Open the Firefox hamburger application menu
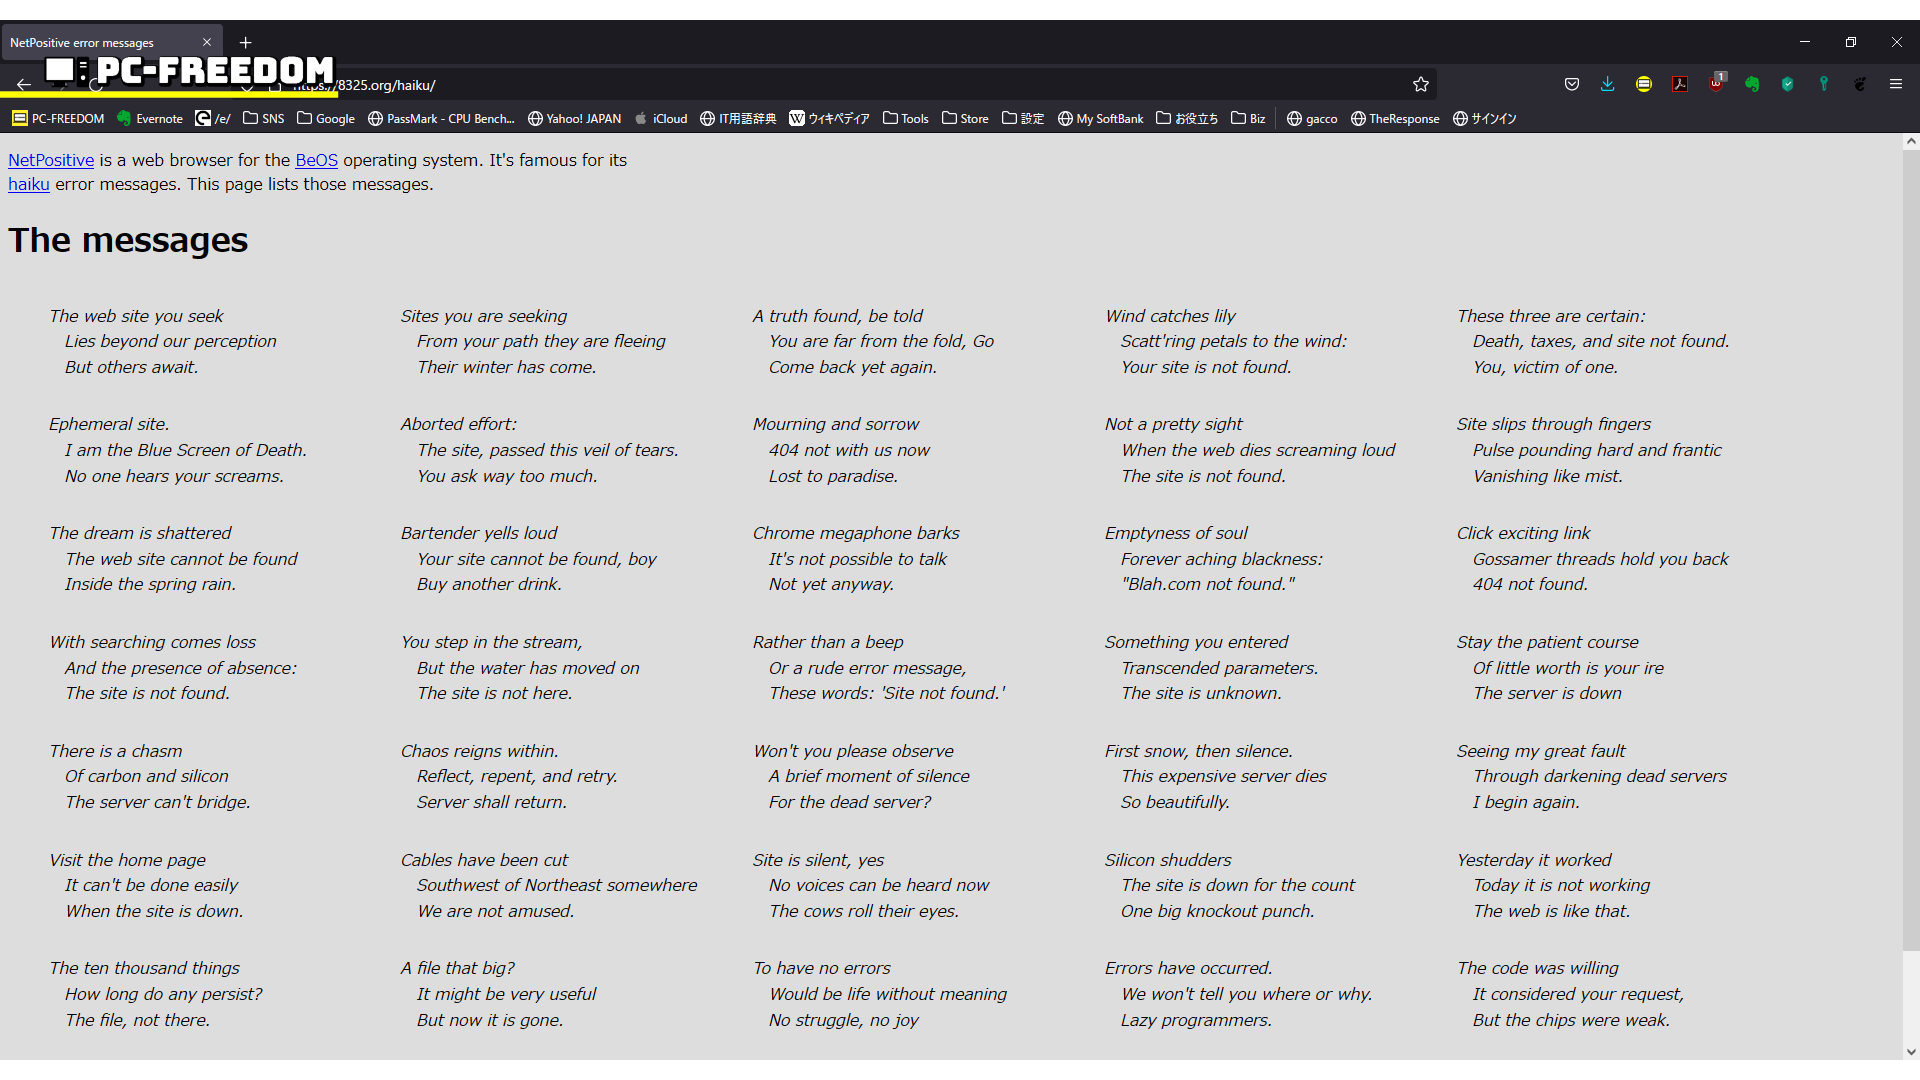This screenshot has height=1080, width=1920. 1896,85
